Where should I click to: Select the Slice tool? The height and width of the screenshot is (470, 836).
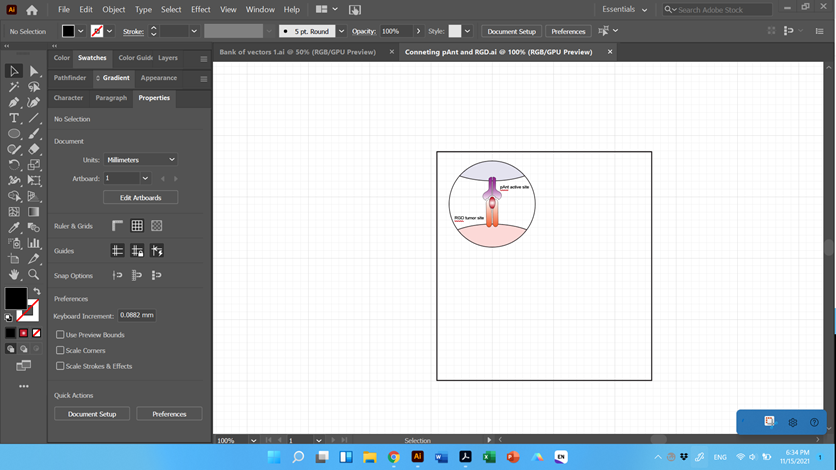pos(34,259)
